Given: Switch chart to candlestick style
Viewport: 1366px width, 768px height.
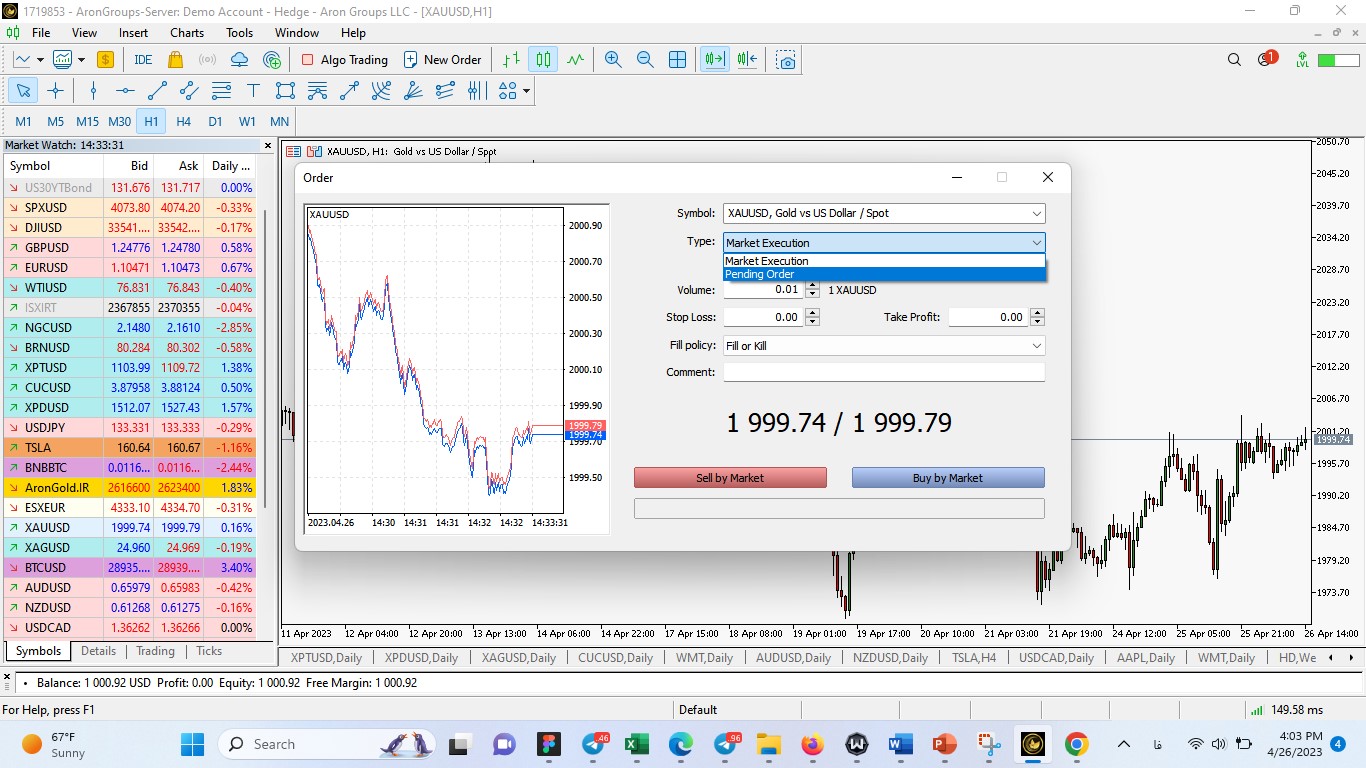Looking at the screenshot, I should [x=543, y=60].
